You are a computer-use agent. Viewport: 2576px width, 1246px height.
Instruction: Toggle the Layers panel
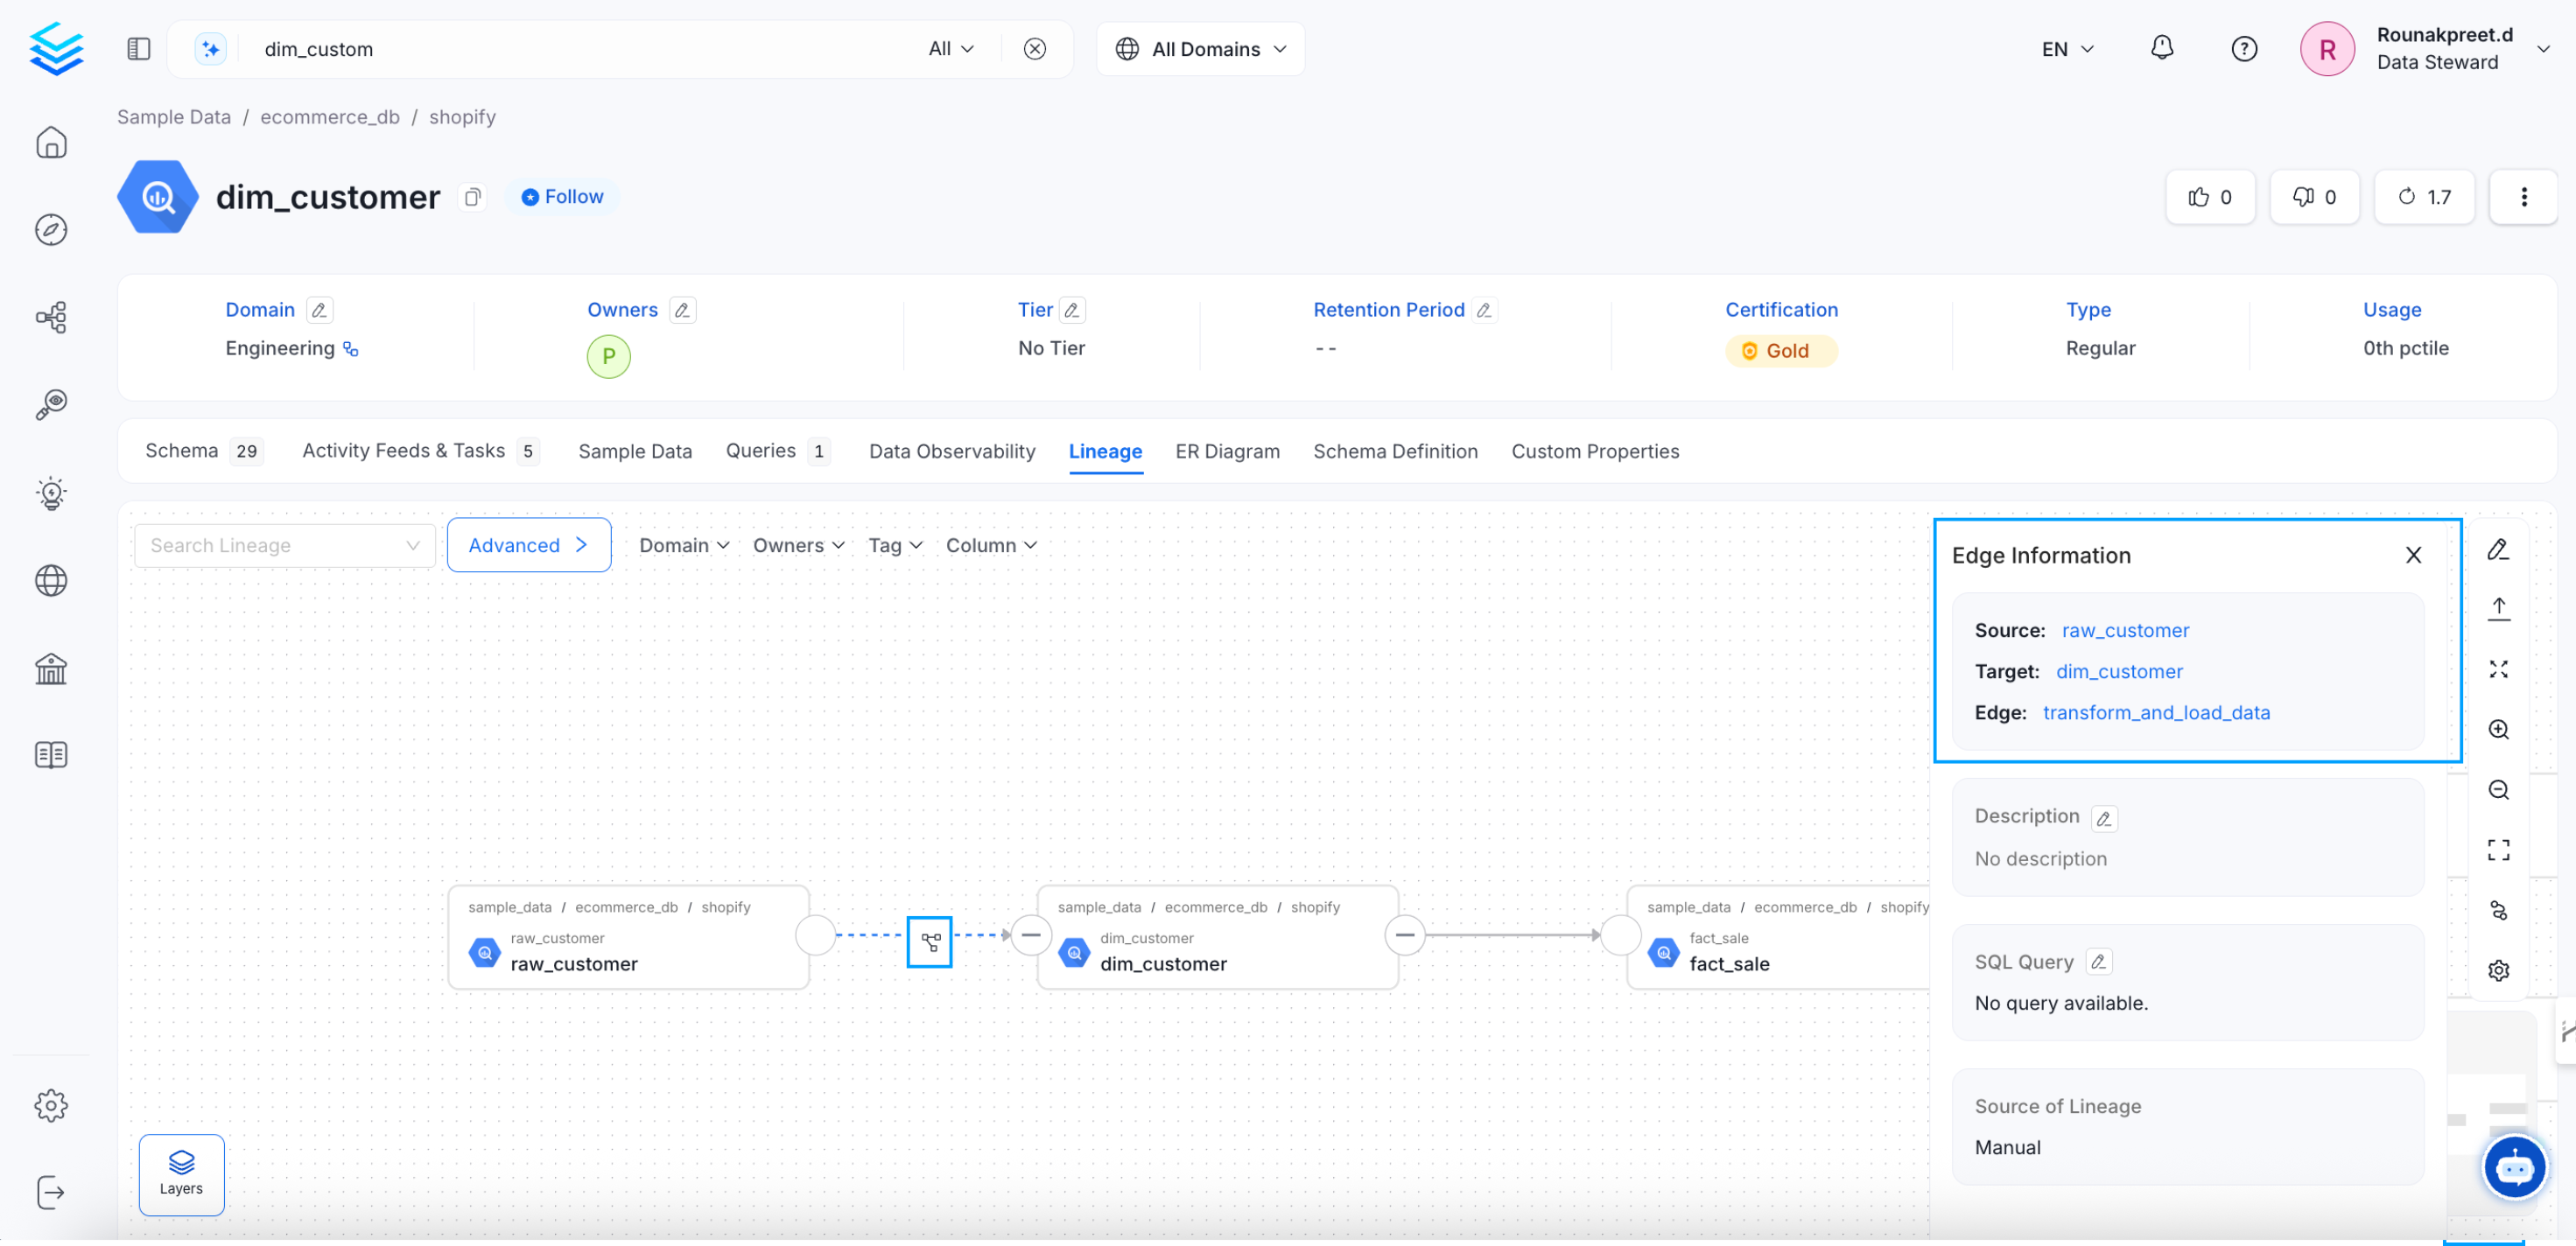[181, 1174]
